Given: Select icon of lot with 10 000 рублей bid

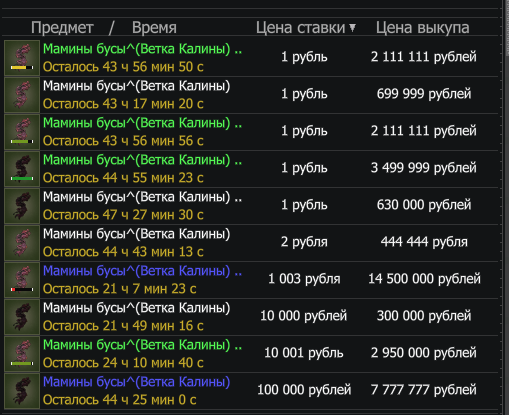Looking at the screenshot, I should 22,317.
